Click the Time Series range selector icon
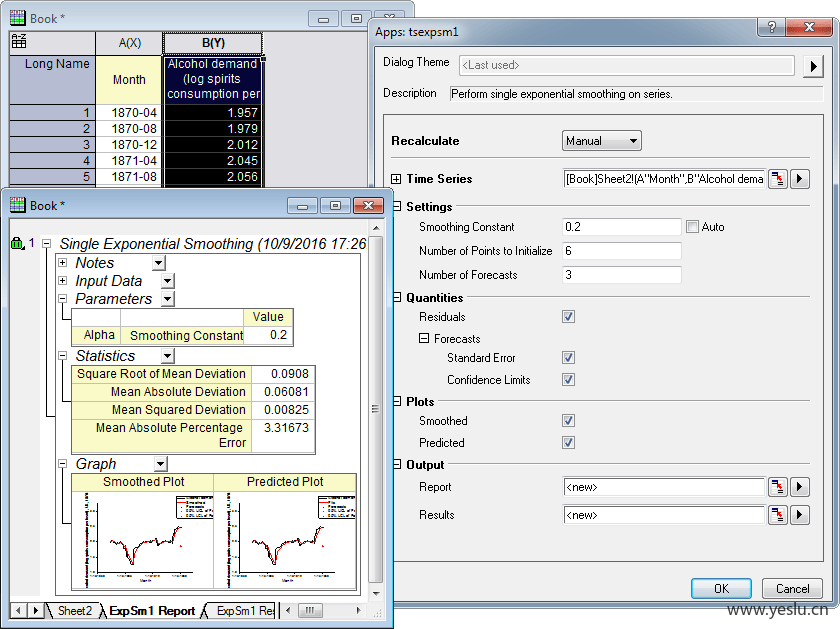The image size is (840, 629). point(777,178)
